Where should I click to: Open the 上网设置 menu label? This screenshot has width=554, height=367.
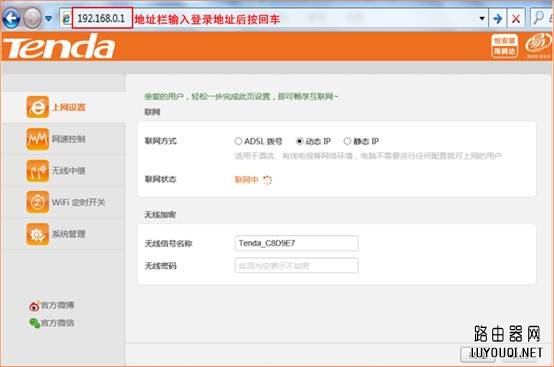pos(69,107)
